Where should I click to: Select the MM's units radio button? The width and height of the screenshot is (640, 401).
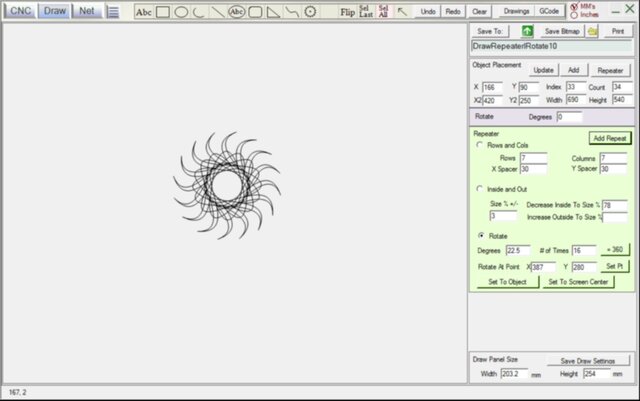pyautogui.click(x=574, y=7)
